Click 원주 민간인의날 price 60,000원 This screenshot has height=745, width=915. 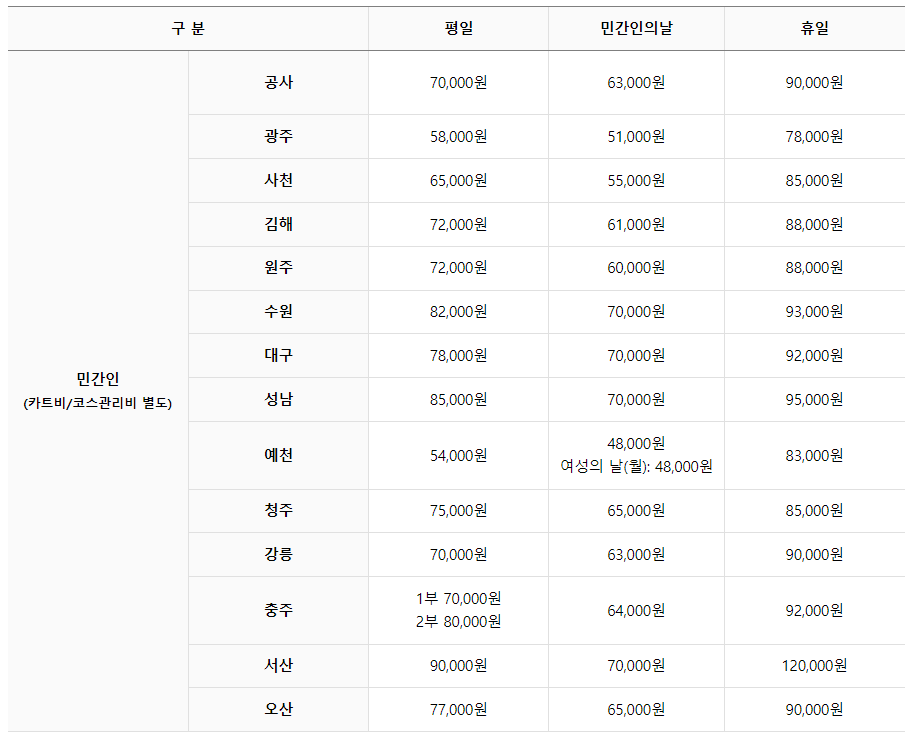click(636, 268)
